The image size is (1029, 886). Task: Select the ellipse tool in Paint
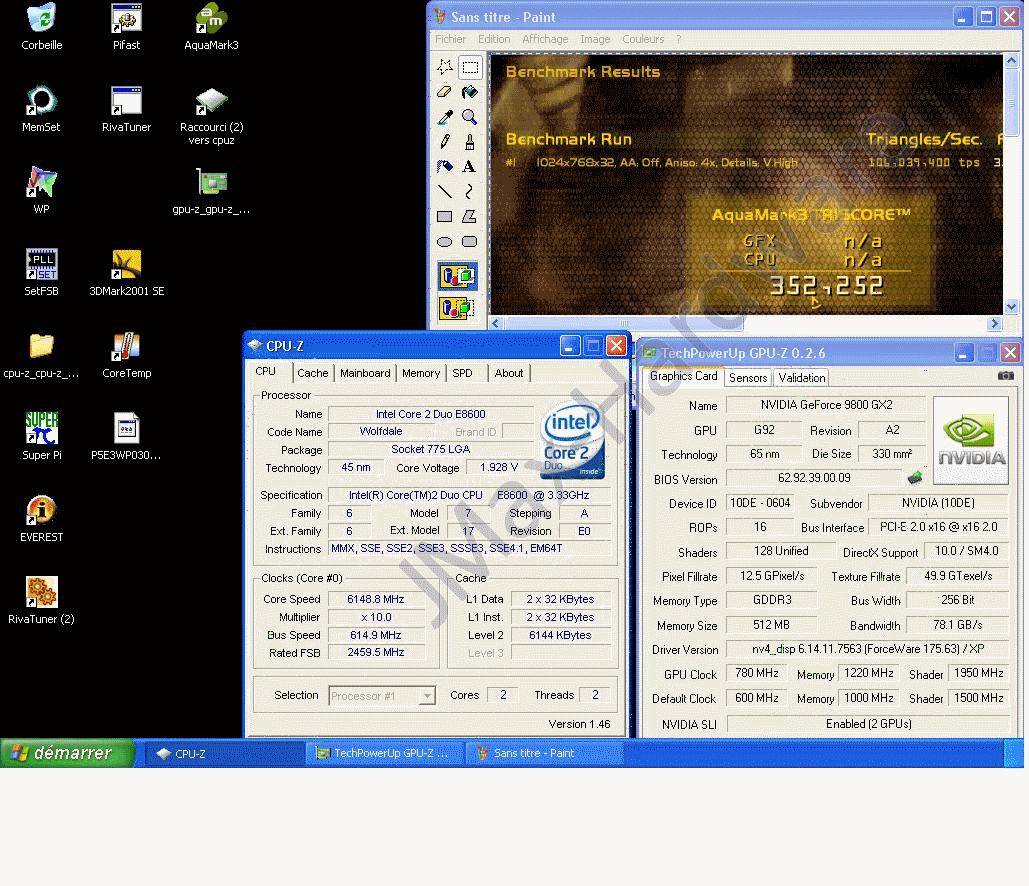point(445,242)
